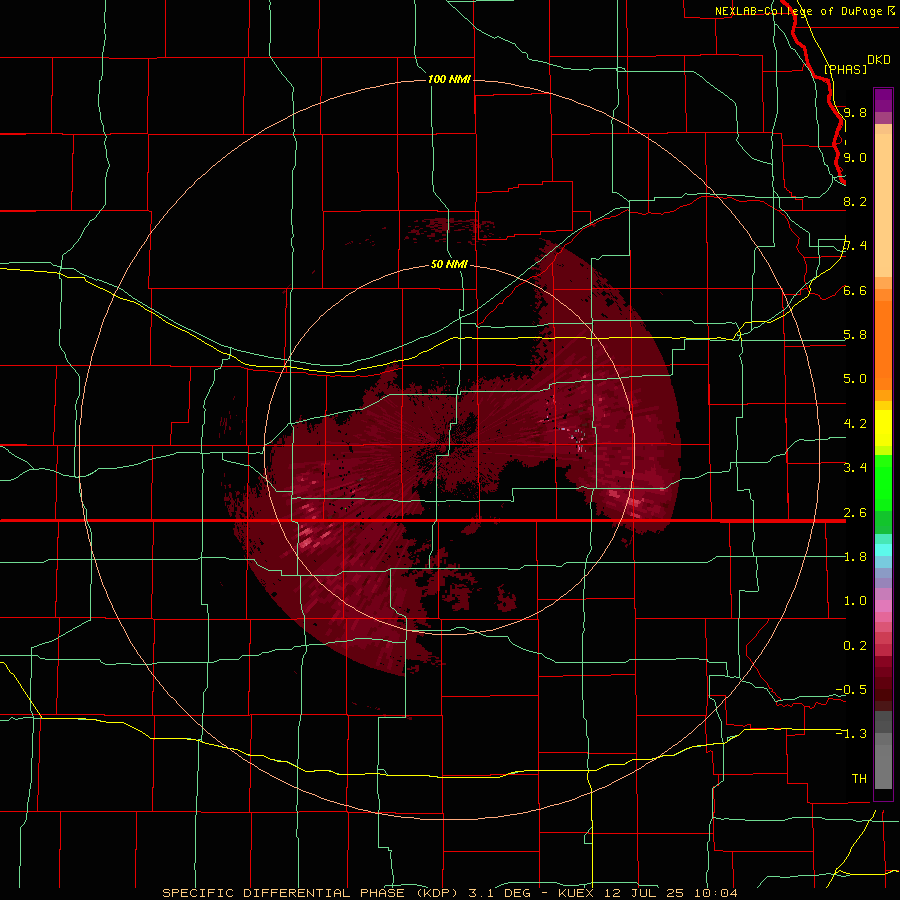Click the 5.8 scale value
The height and width of the screenshot is (900, 900).
click(855, 335)
